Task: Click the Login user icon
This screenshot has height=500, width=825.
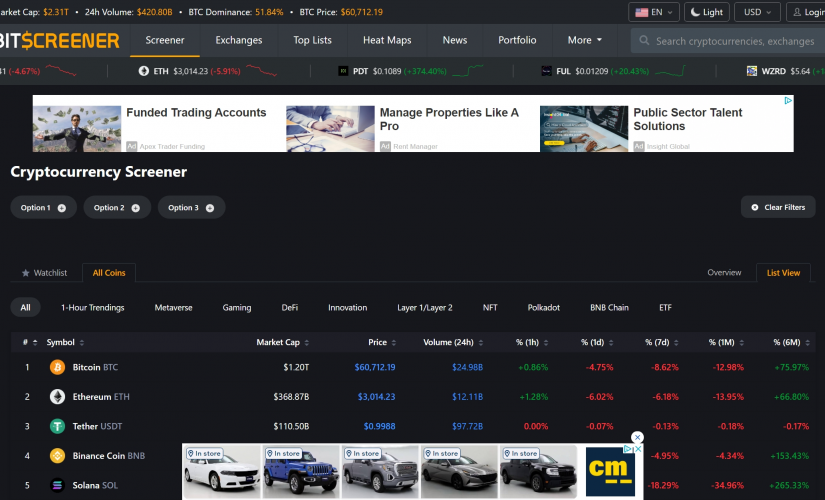Action: click(797, 12)
